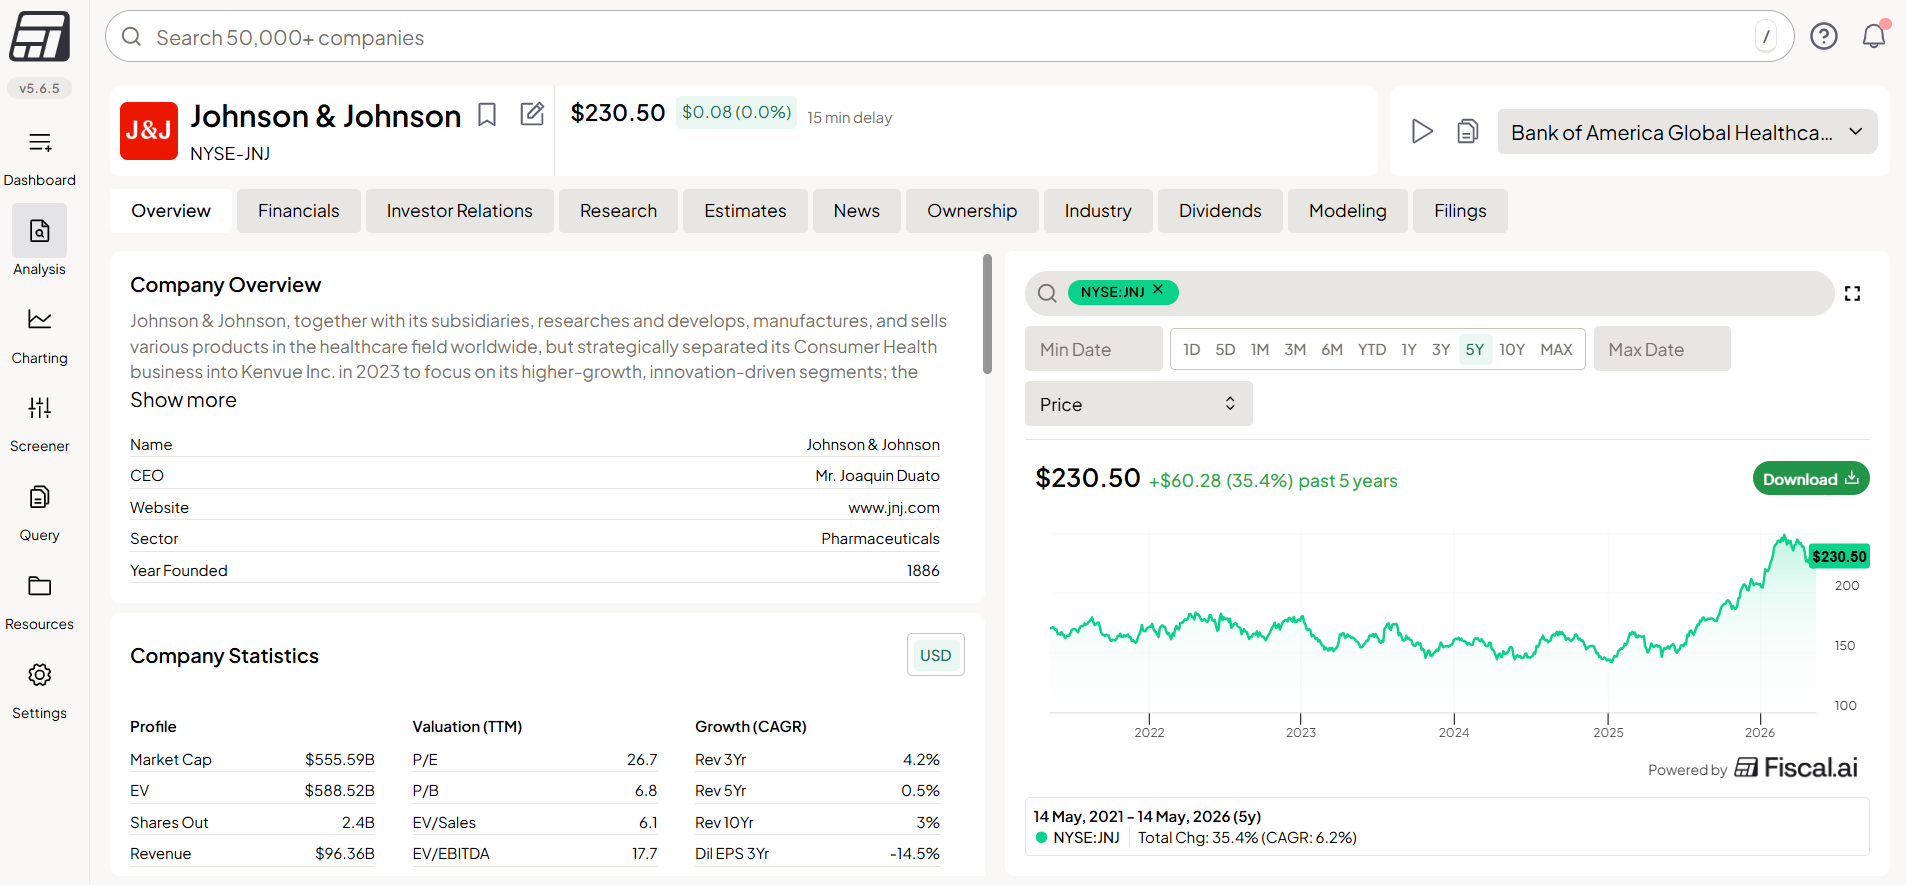This screenshot has height=885, width=1906.
Task: Click the play icon near transcript selector
Action: pyautogui.click(x=1421, y=131)
